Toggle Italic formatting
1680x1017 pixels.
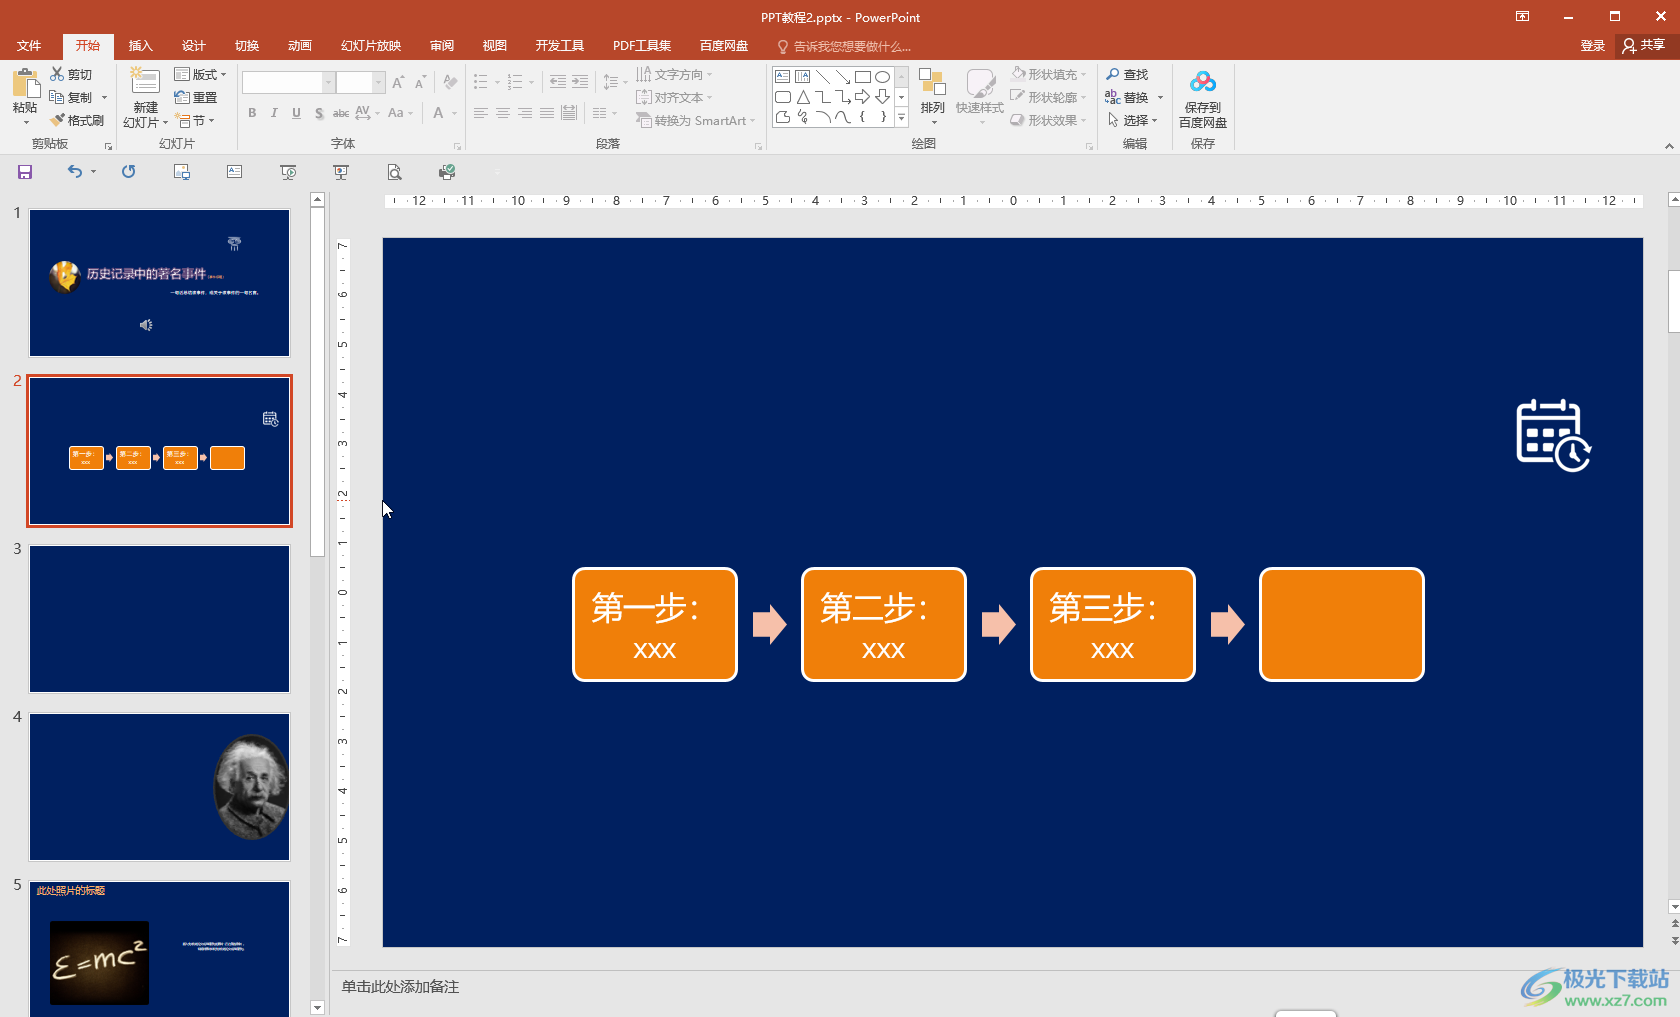274,113
